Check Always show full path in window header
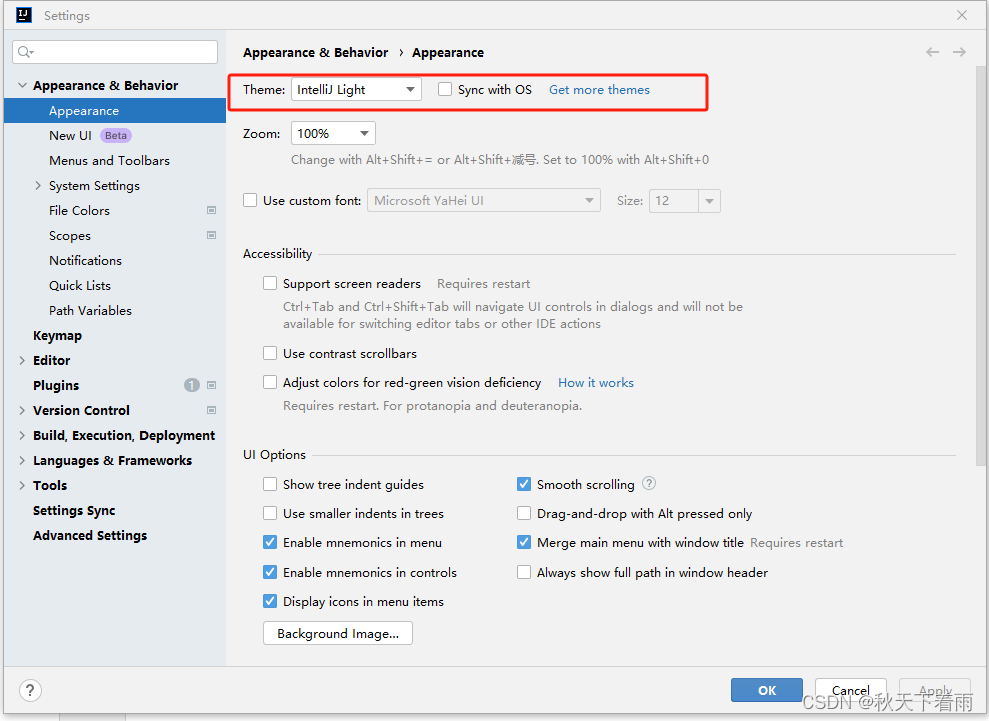This screenshot has height=721, width=989. 524,572
